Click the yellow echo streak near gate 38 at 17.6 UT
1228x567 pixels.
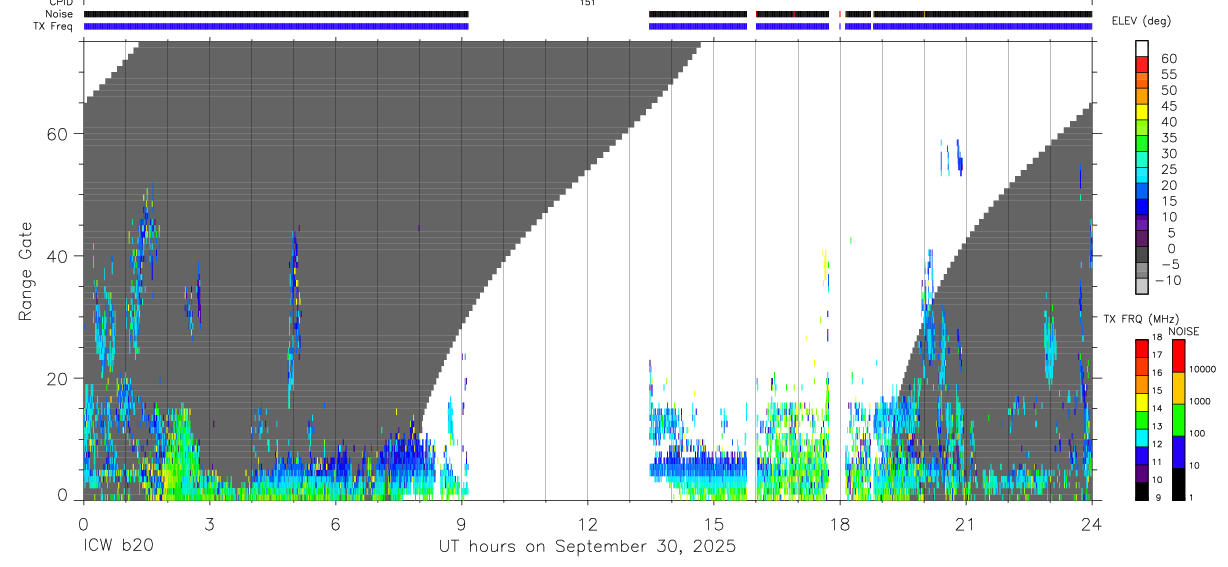point(825,267)
